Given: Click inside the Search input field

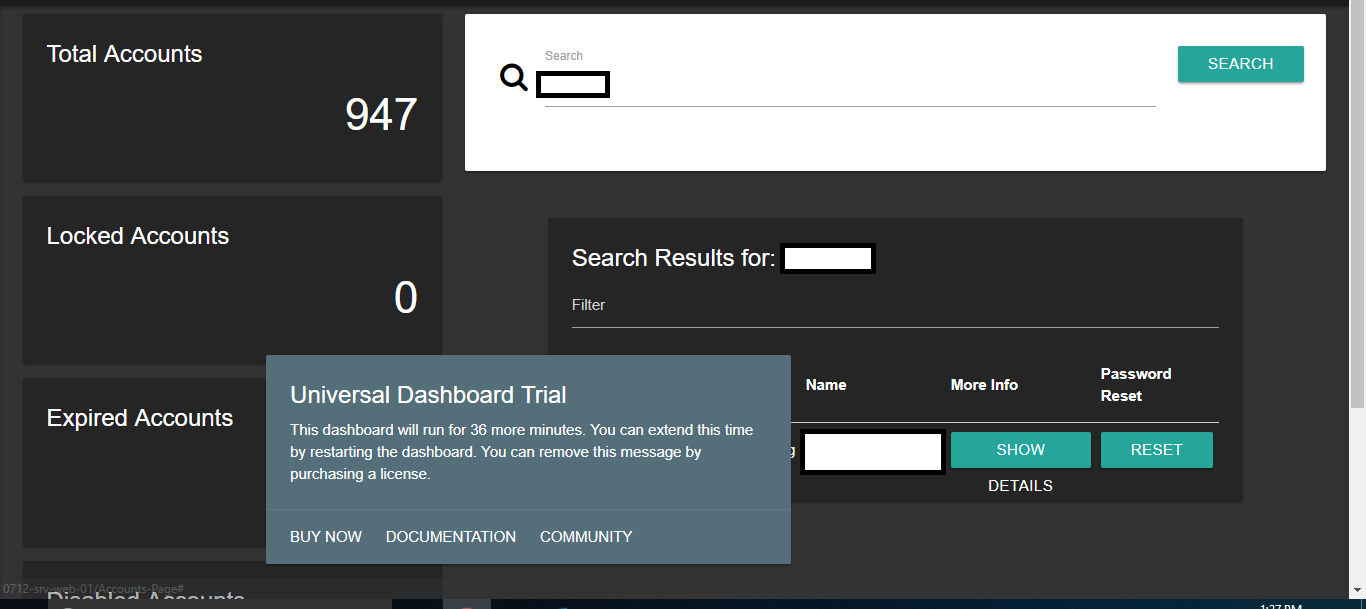Looking at the screenshot, I should (x=572, y=84).
